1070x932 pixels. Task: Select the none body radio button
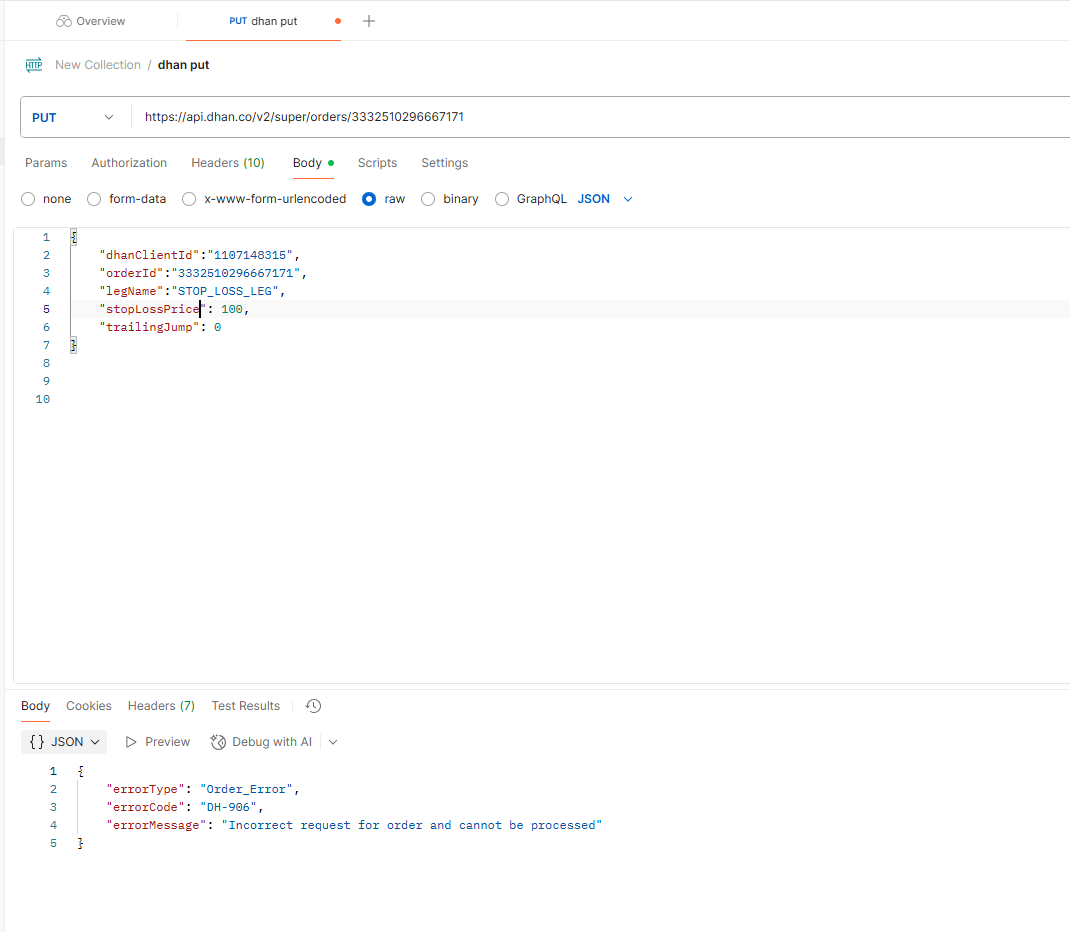28,199
